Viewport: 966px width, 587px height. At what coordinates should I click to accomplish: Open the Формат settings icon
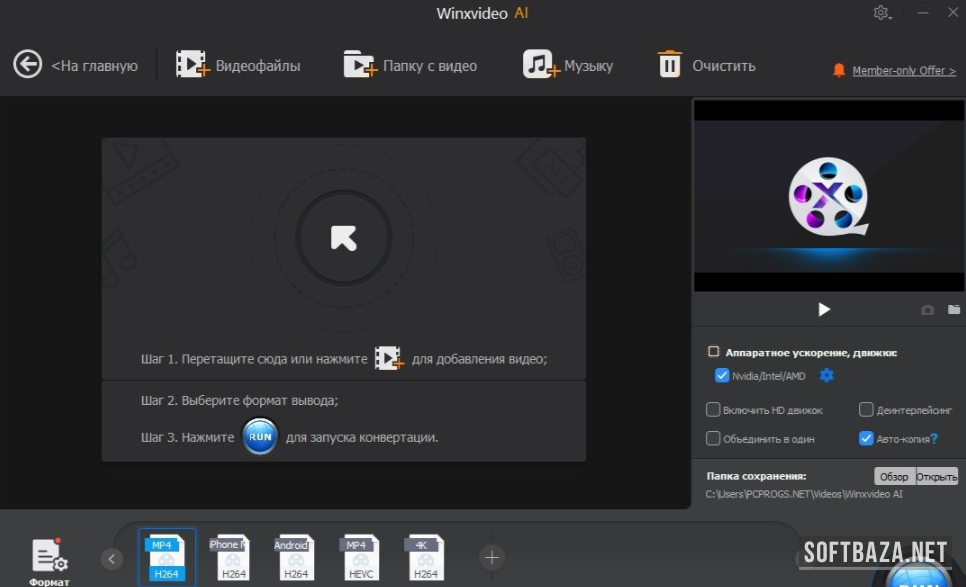click(49, 557)
